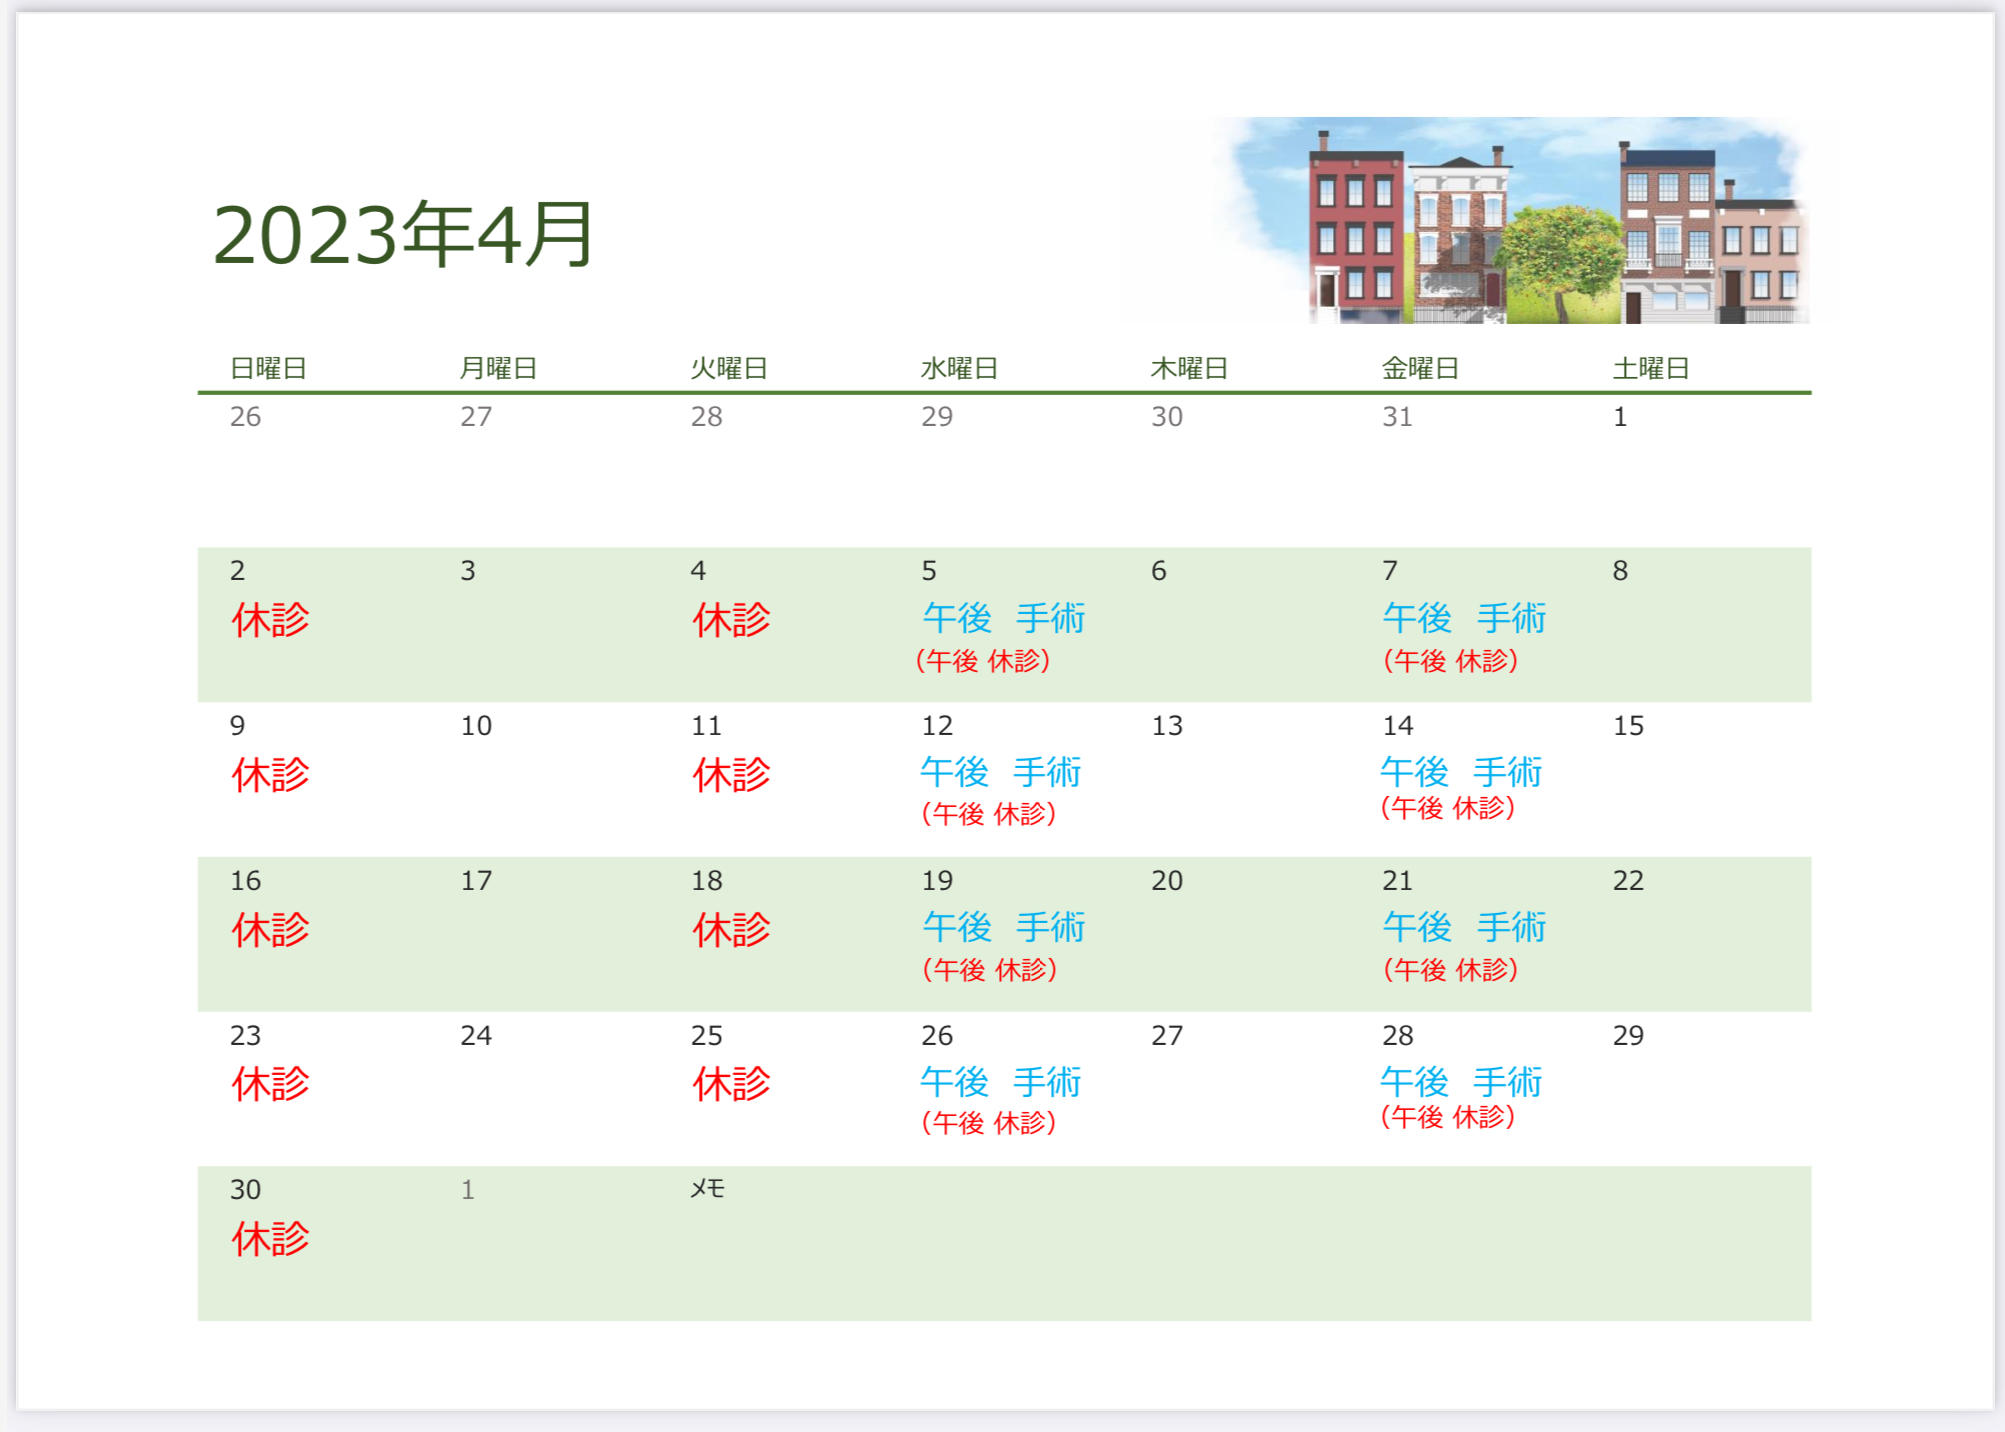
Task: Click the (午後 休診) note on April 7
Action: point(1450,660)
